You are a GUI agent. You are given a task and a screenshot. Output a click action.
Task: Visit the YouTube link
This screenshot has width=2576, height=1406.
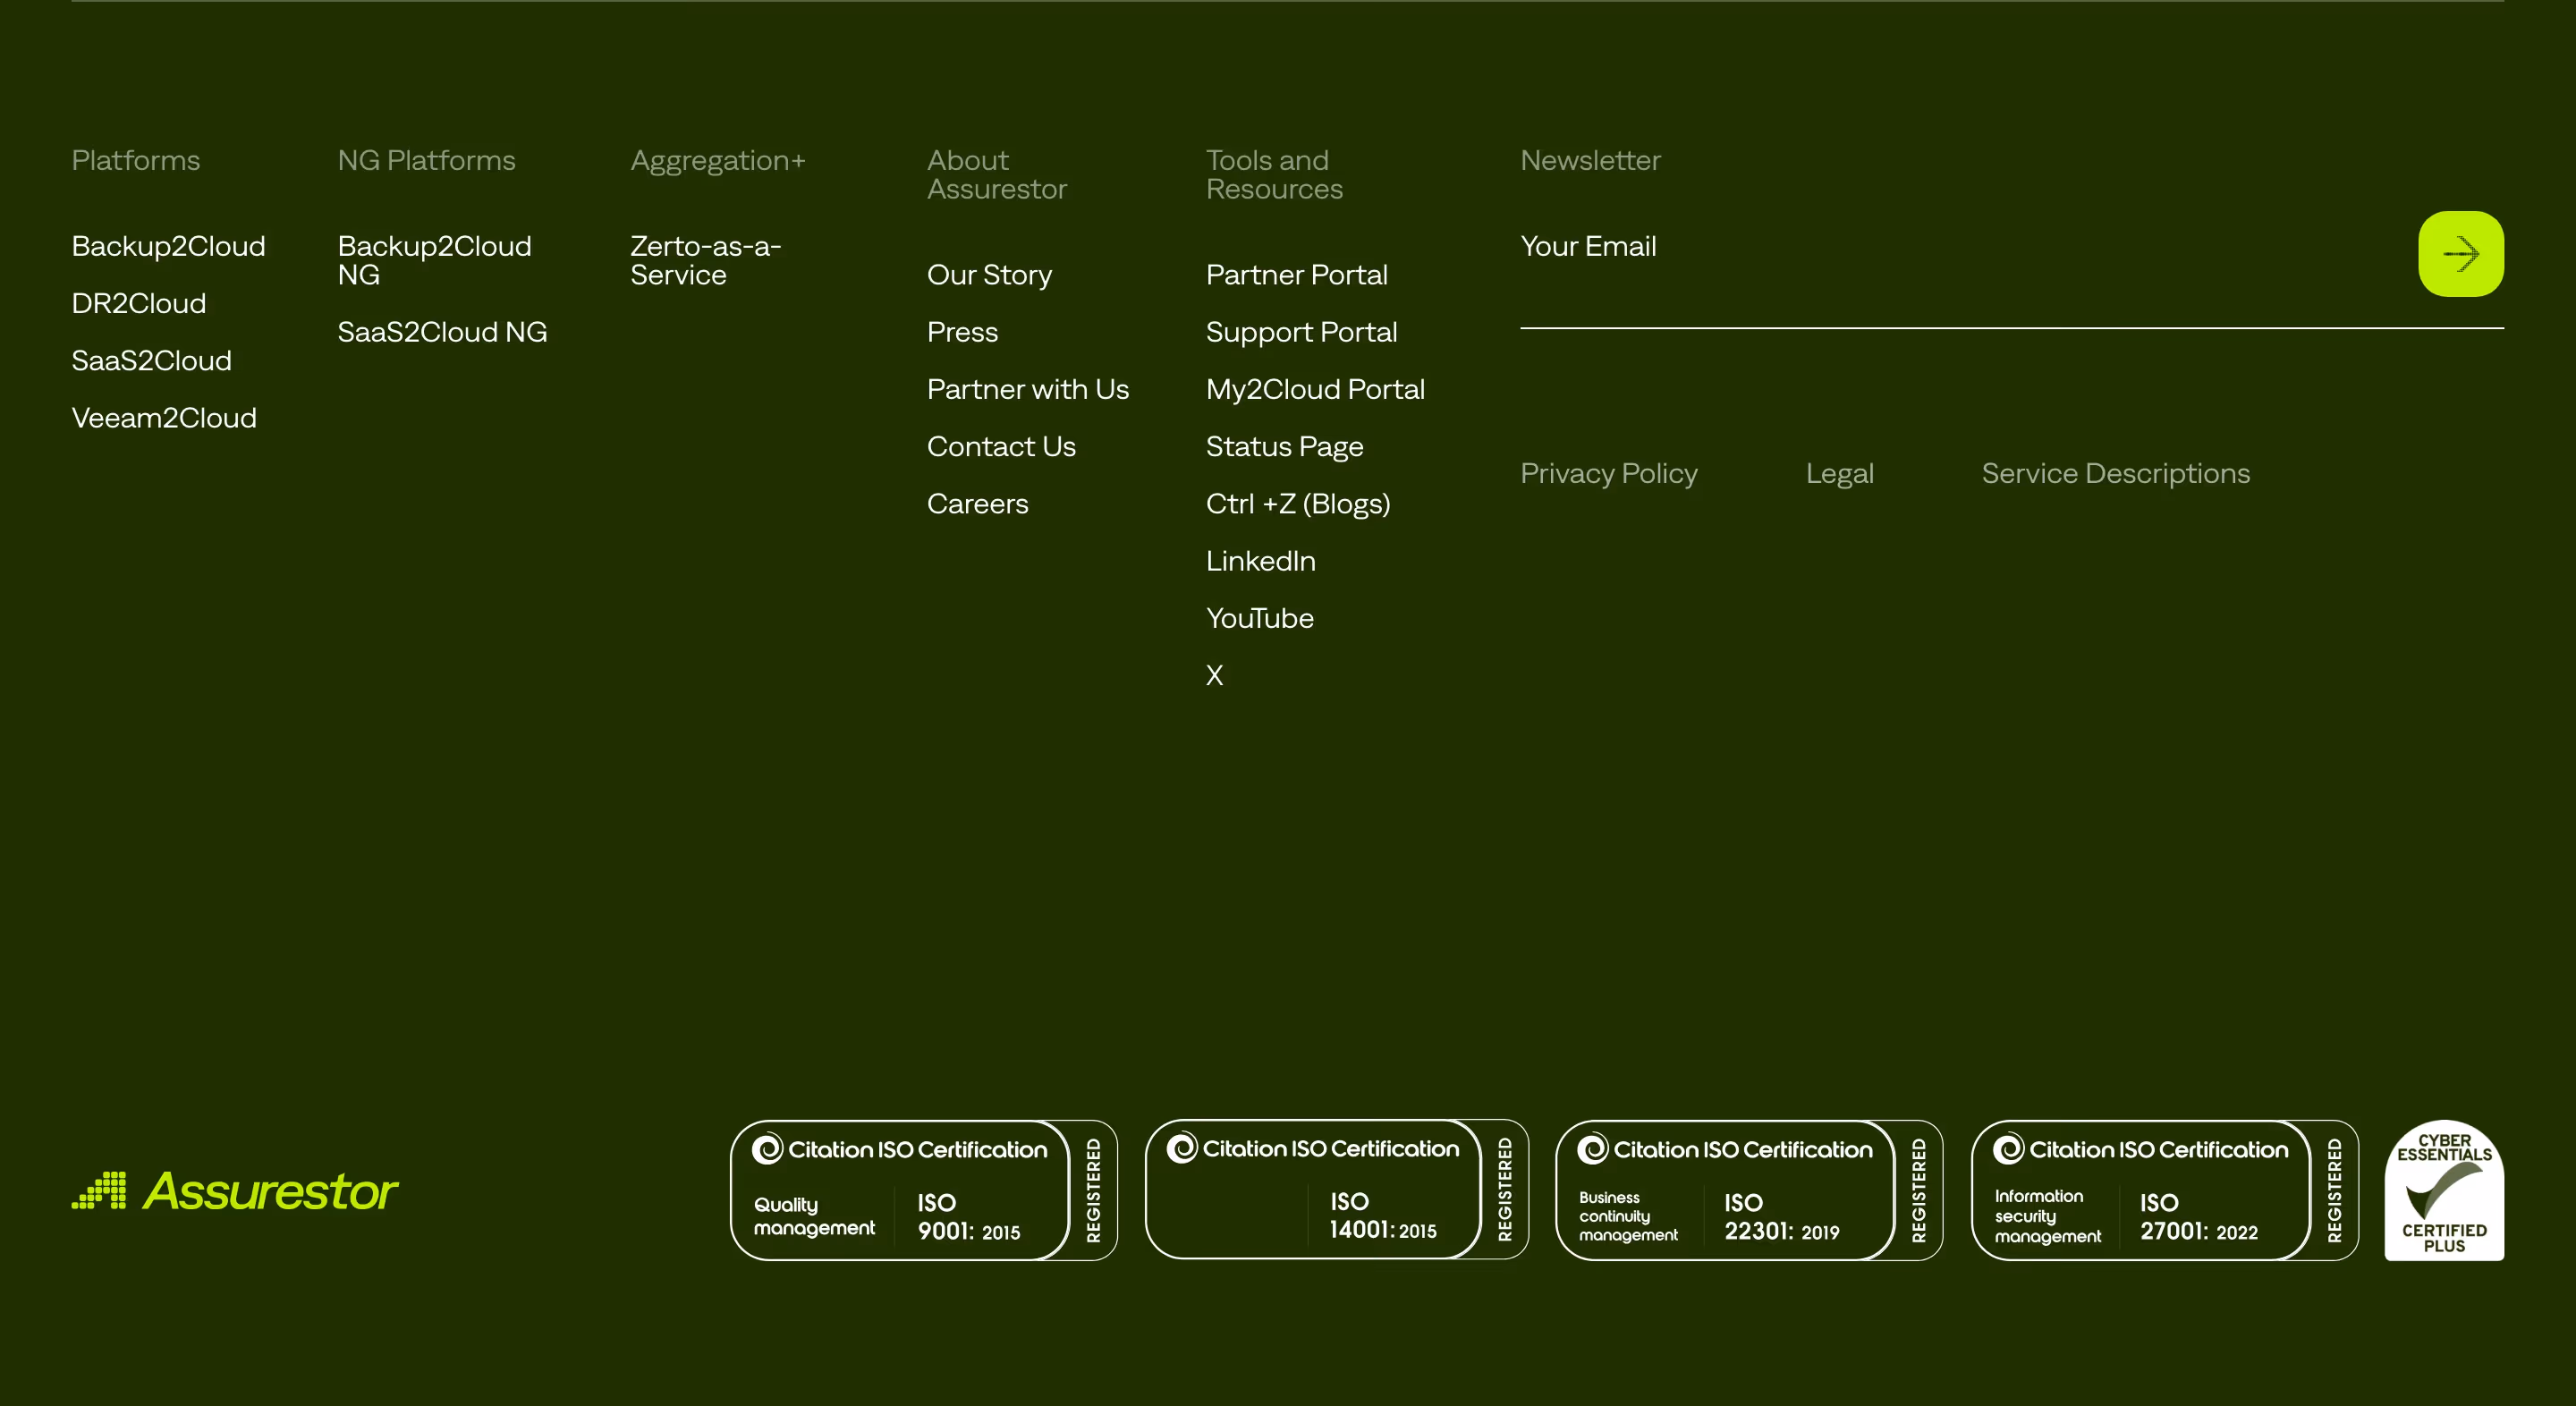1259,619
